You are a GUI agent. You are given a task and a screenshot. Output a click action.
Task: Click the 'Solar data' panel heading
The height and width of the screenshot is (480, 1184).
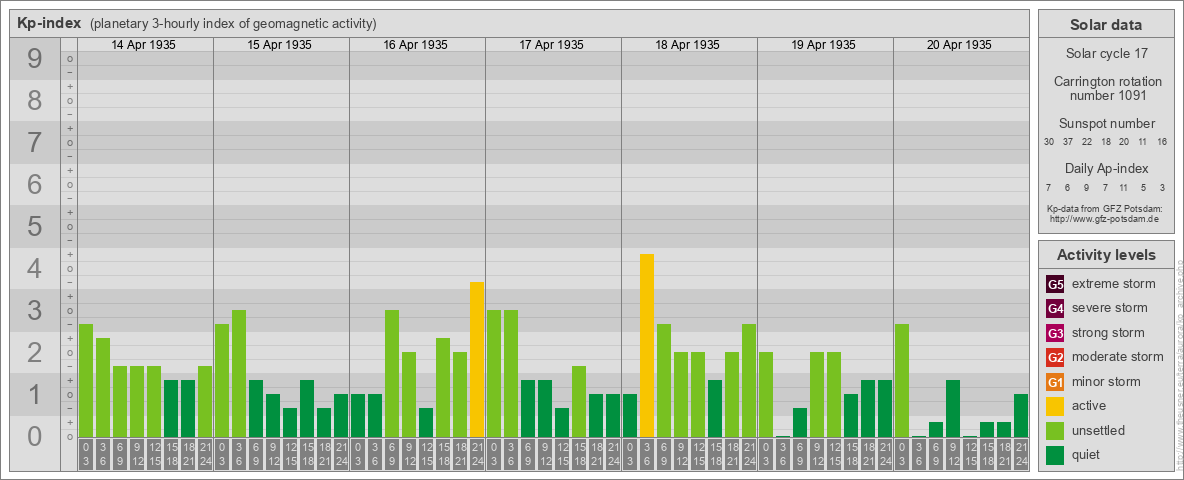pyautogui.click(x=1105, y=25)
